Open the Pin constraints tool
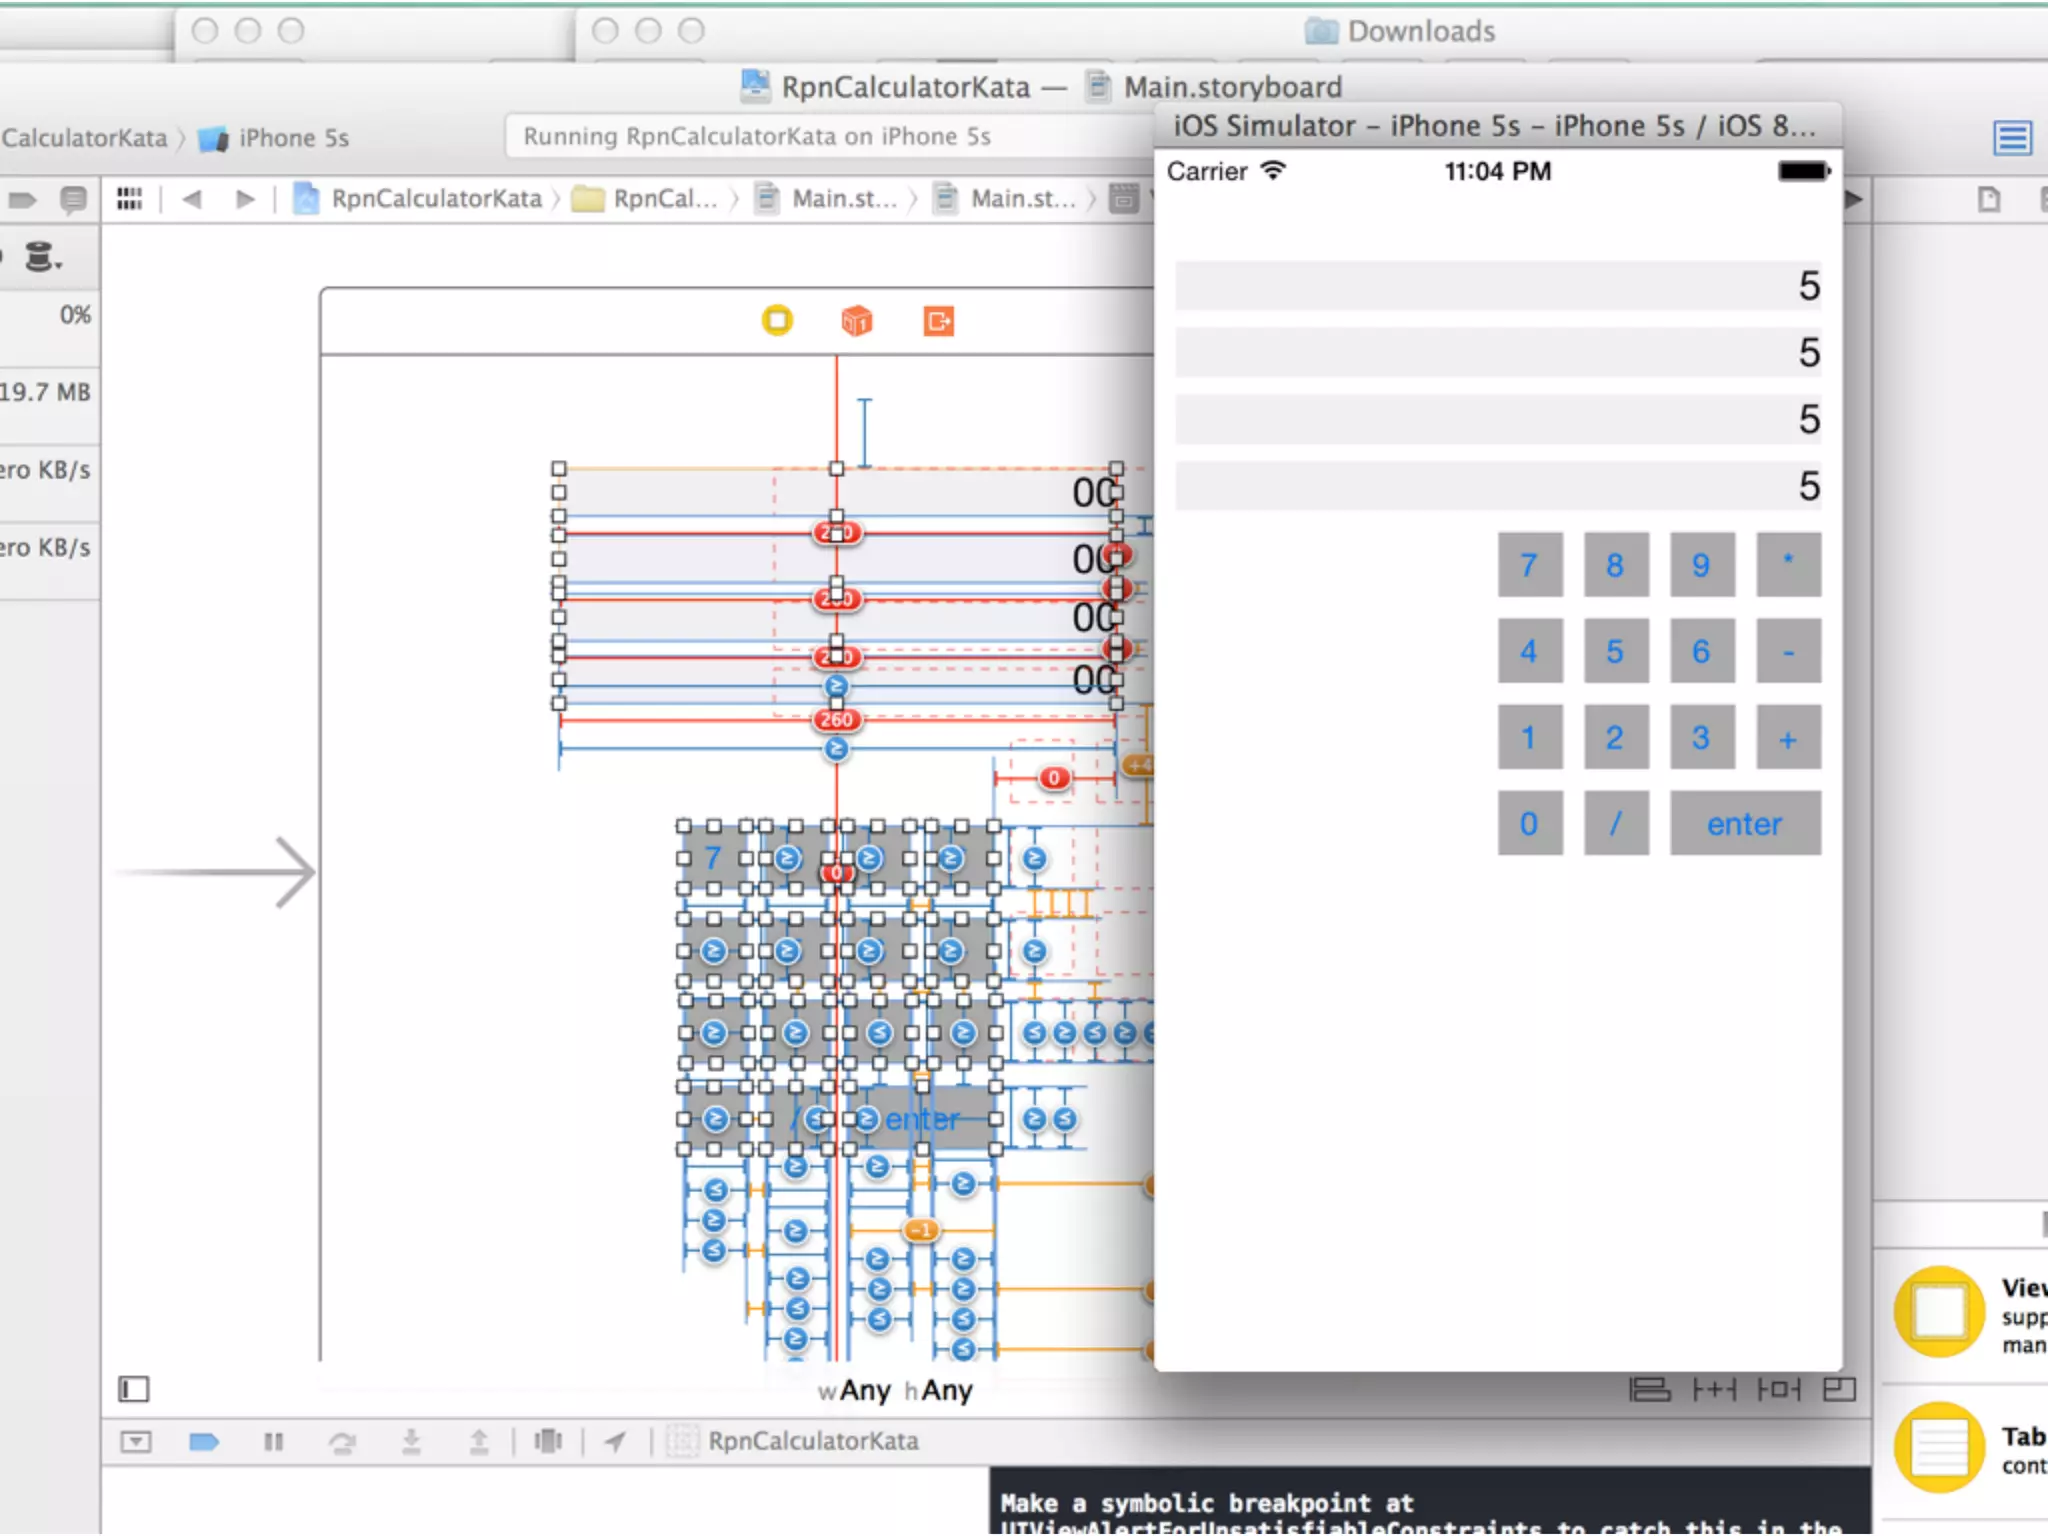The image size is (2048, 1536). 1713,1389
